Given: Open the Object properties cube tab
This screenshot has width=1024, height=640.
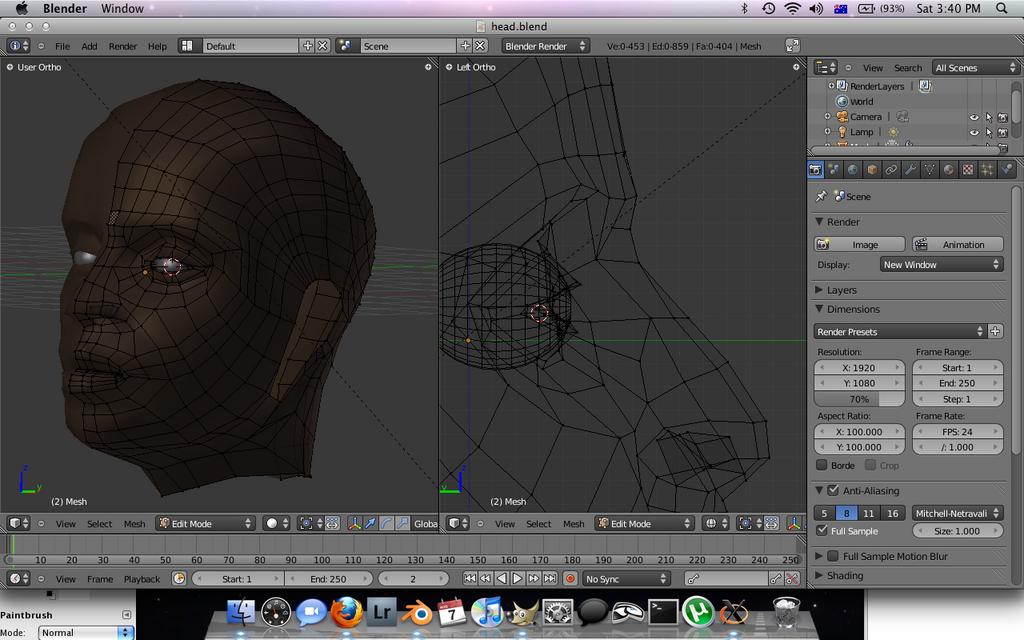Looking at the screenshot, I should point(872,170).
